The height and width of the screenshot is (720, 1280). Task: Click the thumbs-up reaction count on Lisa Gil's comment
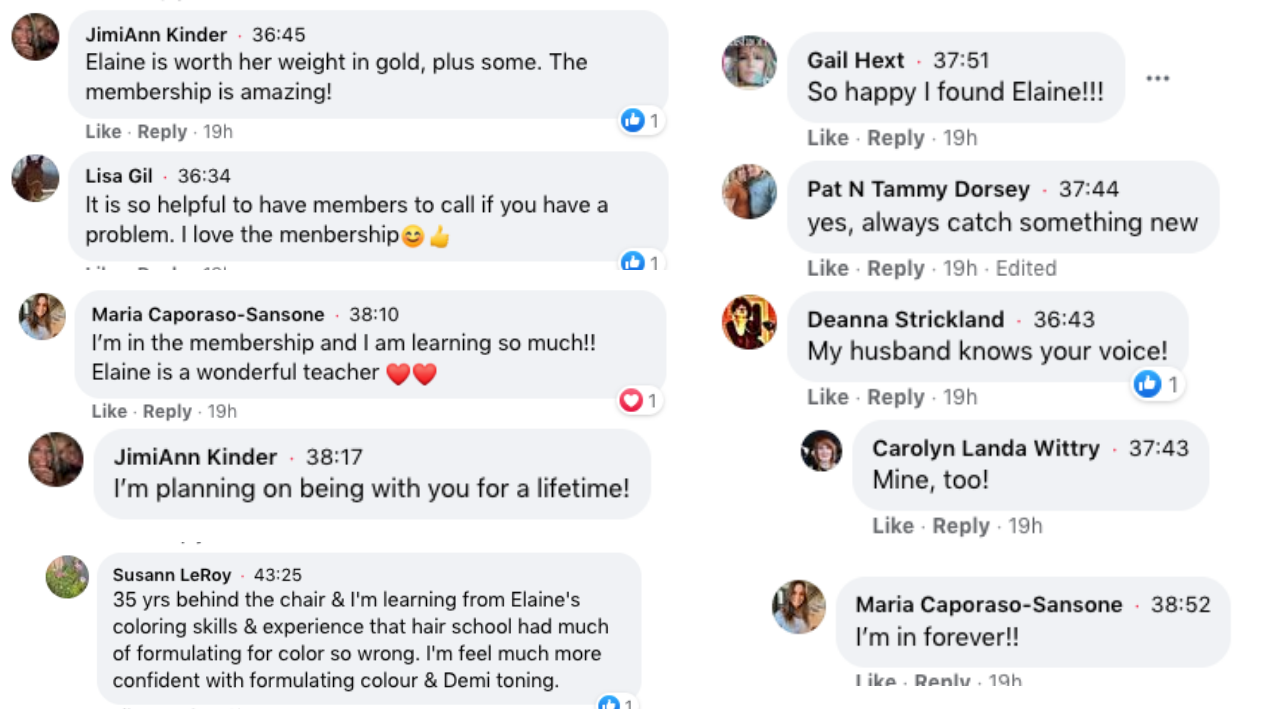point(642,263)
